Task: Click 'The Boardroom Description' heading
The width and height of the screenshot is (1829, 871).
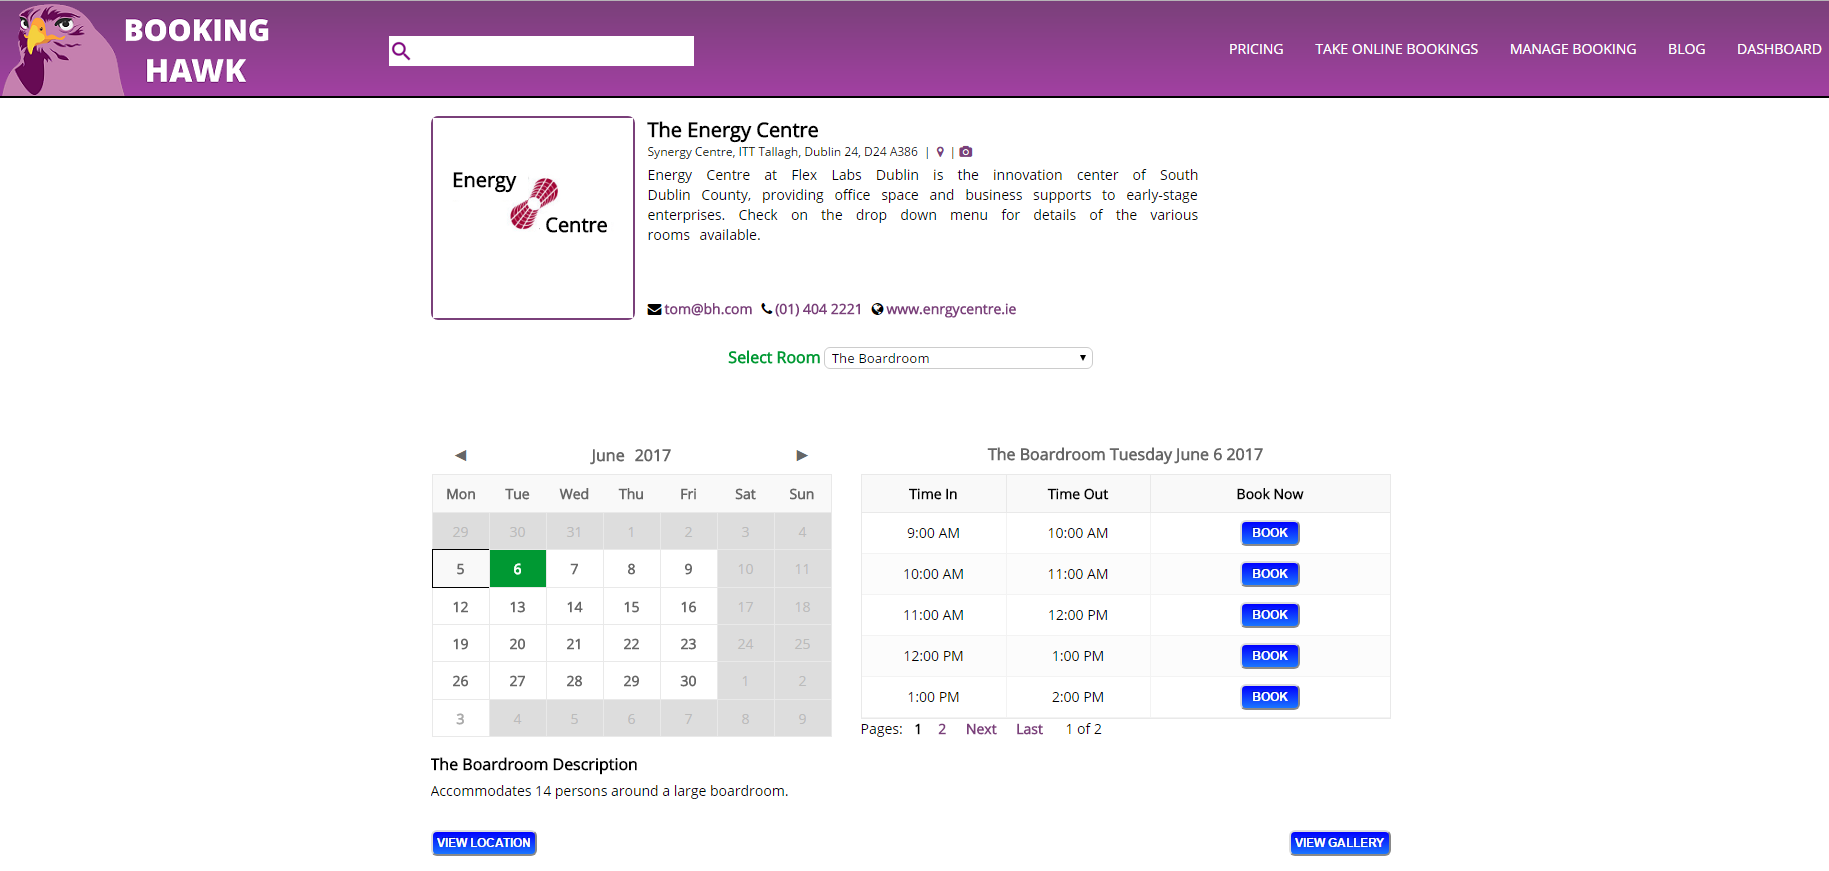Action: click(x=534, y=764)
